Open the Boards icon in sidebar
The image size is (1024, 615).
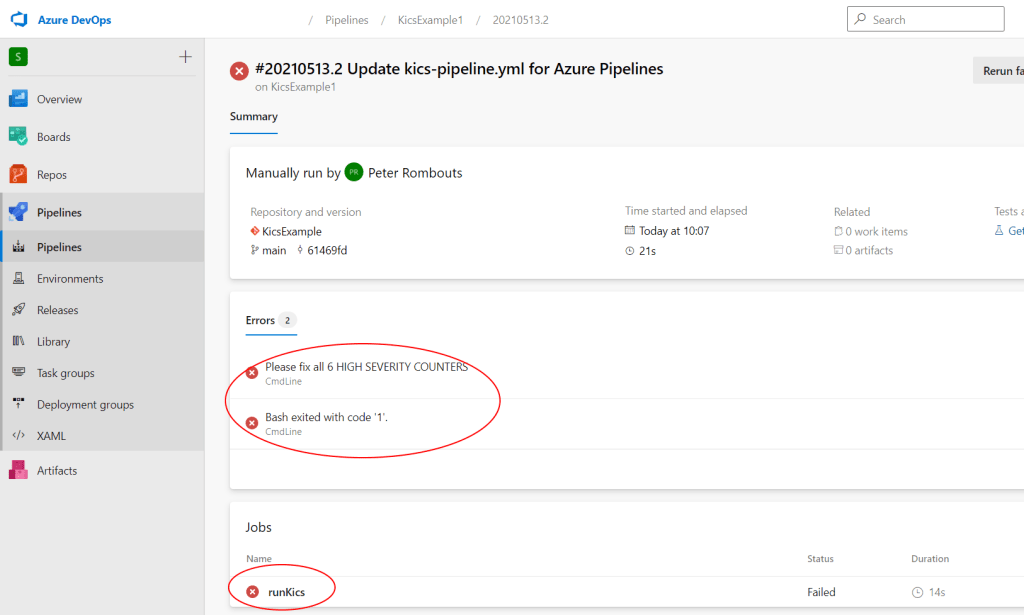[18, 137]
